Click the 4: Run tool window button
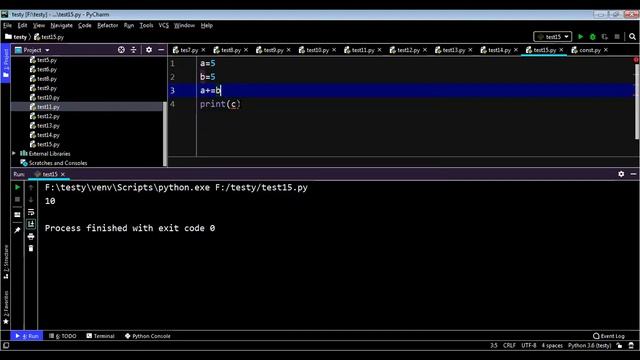Viewport: 640px width, 360px height. point(27,336)
